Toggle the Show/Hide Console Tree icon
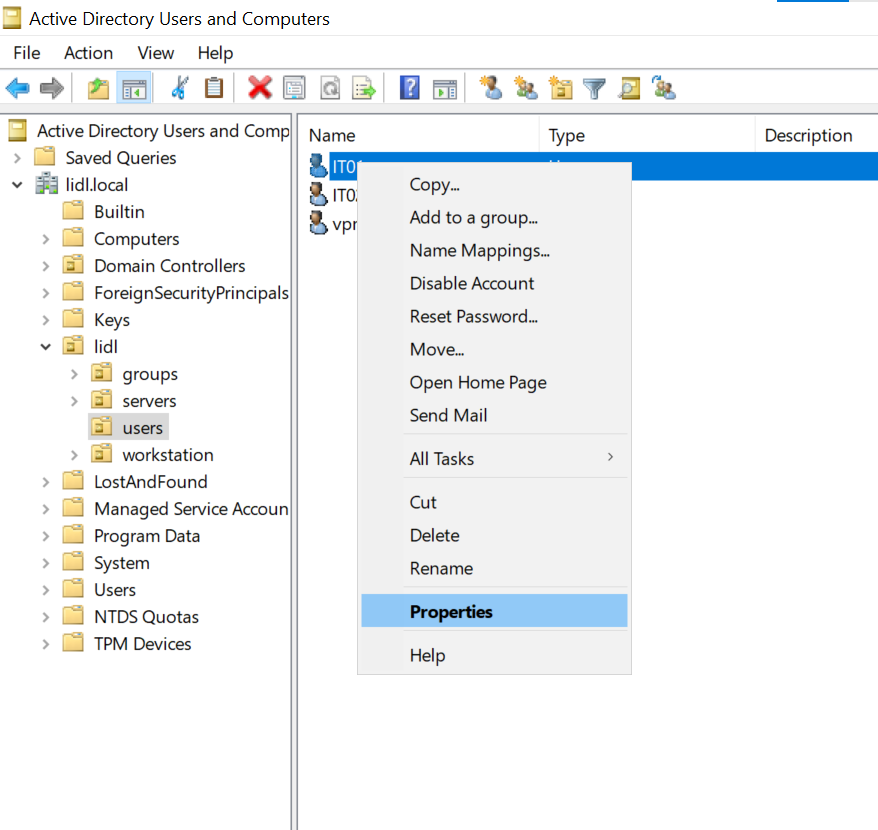 tap(134, 88)
